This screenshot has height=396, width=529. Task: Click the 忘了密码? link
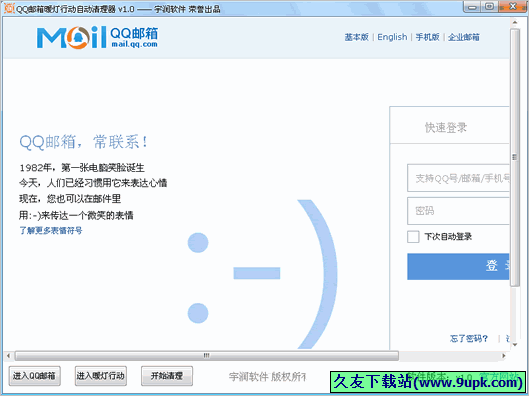(x=469, y=338)
